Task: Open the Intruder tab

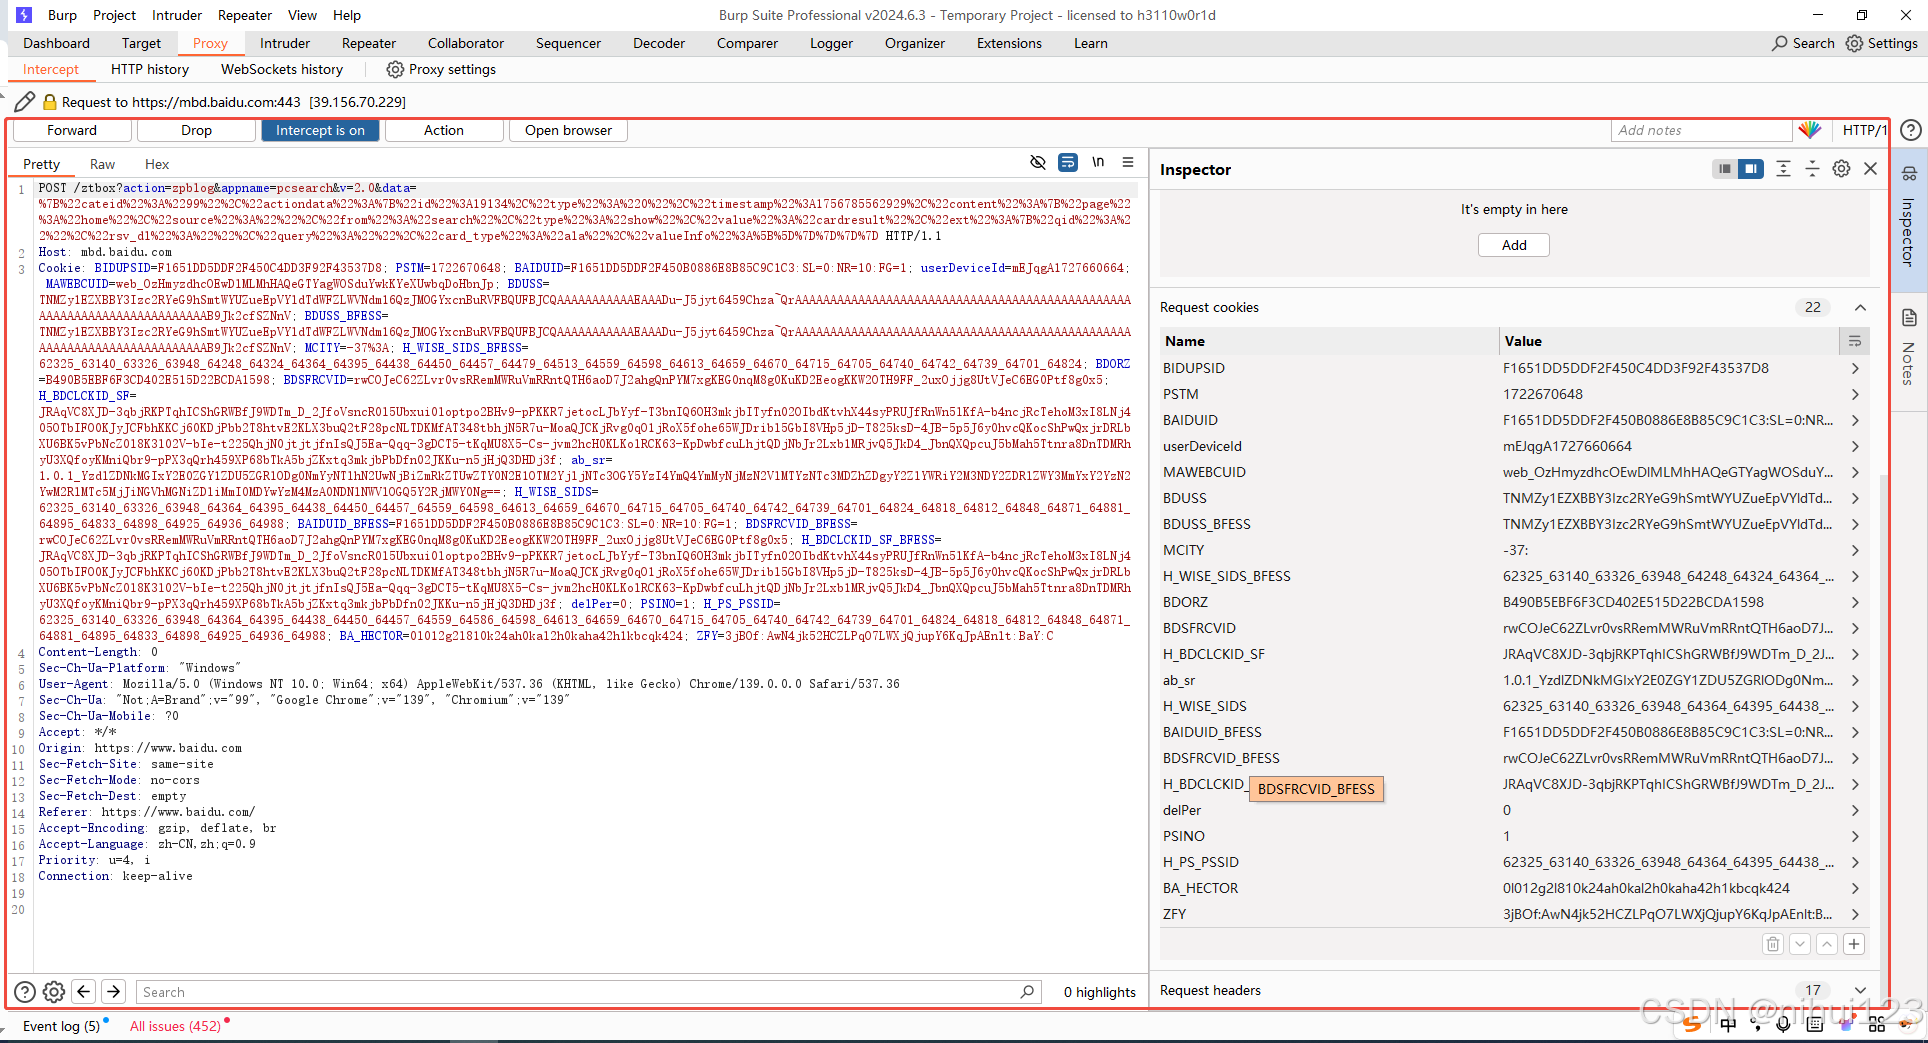Action: click(285, 43)
